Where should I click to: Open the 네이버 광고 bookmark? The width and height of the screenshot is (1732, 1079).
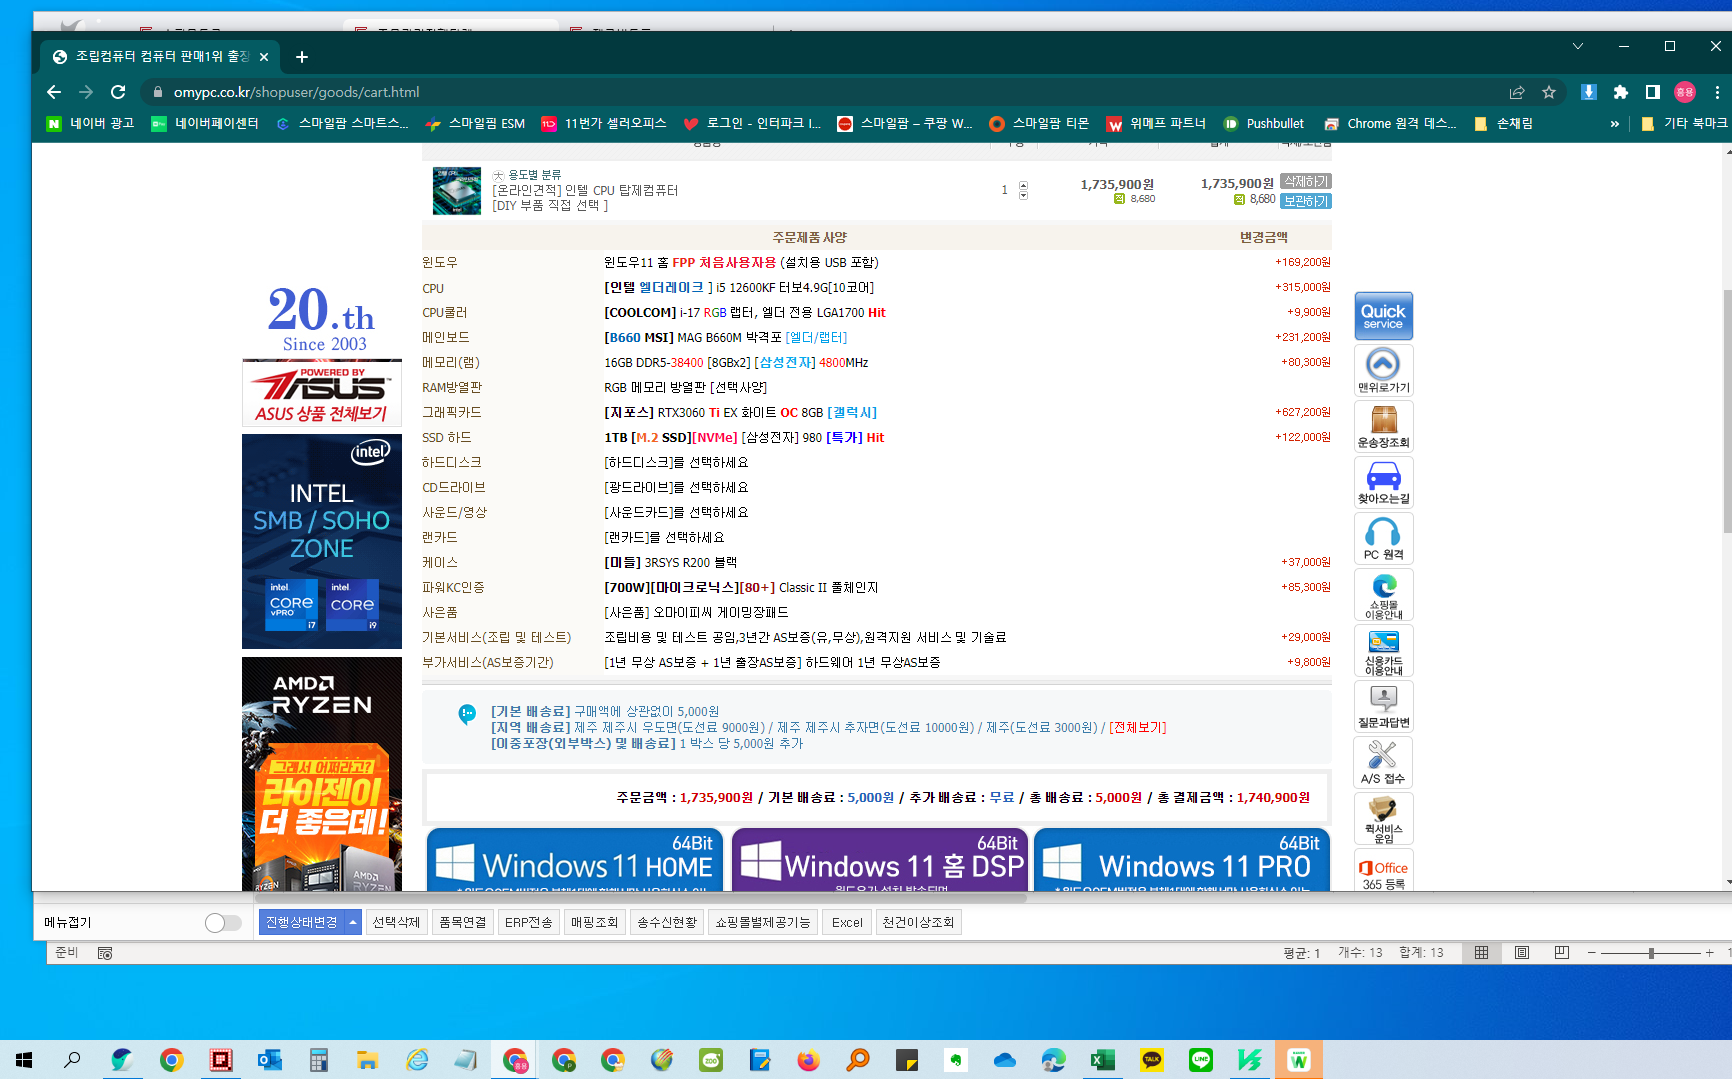91,124
